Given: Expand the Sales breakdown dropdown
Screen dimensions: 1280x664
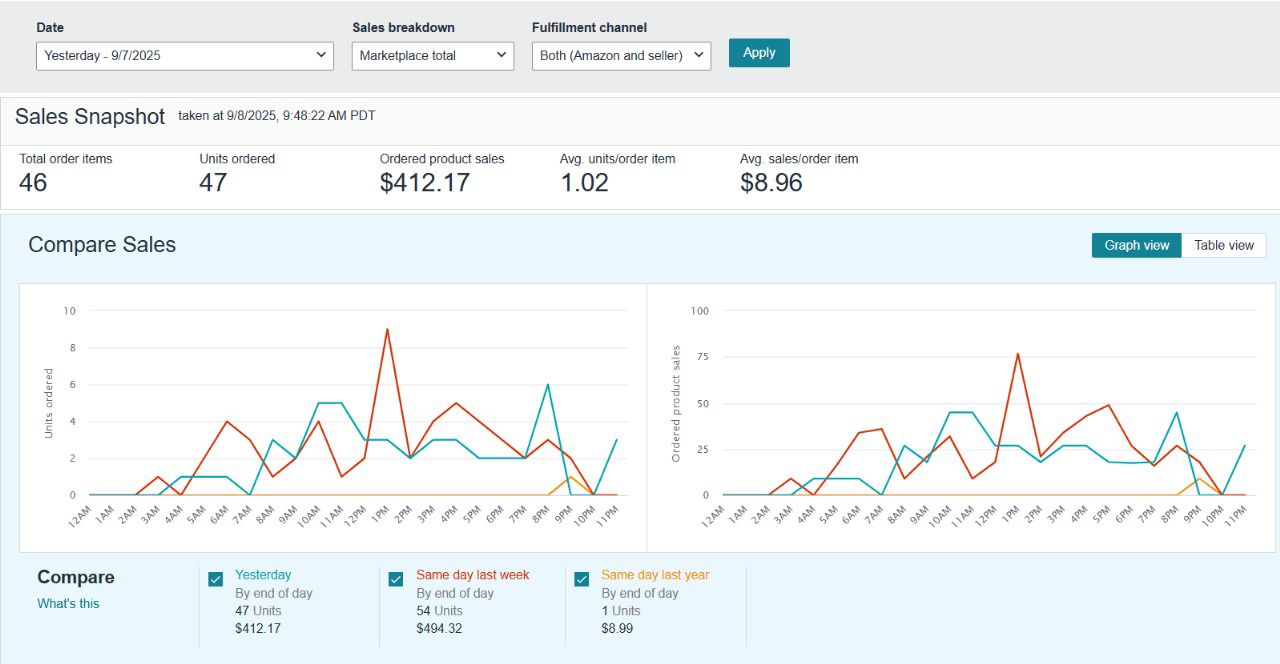Looking at the screenshot, I should point(432,56).
